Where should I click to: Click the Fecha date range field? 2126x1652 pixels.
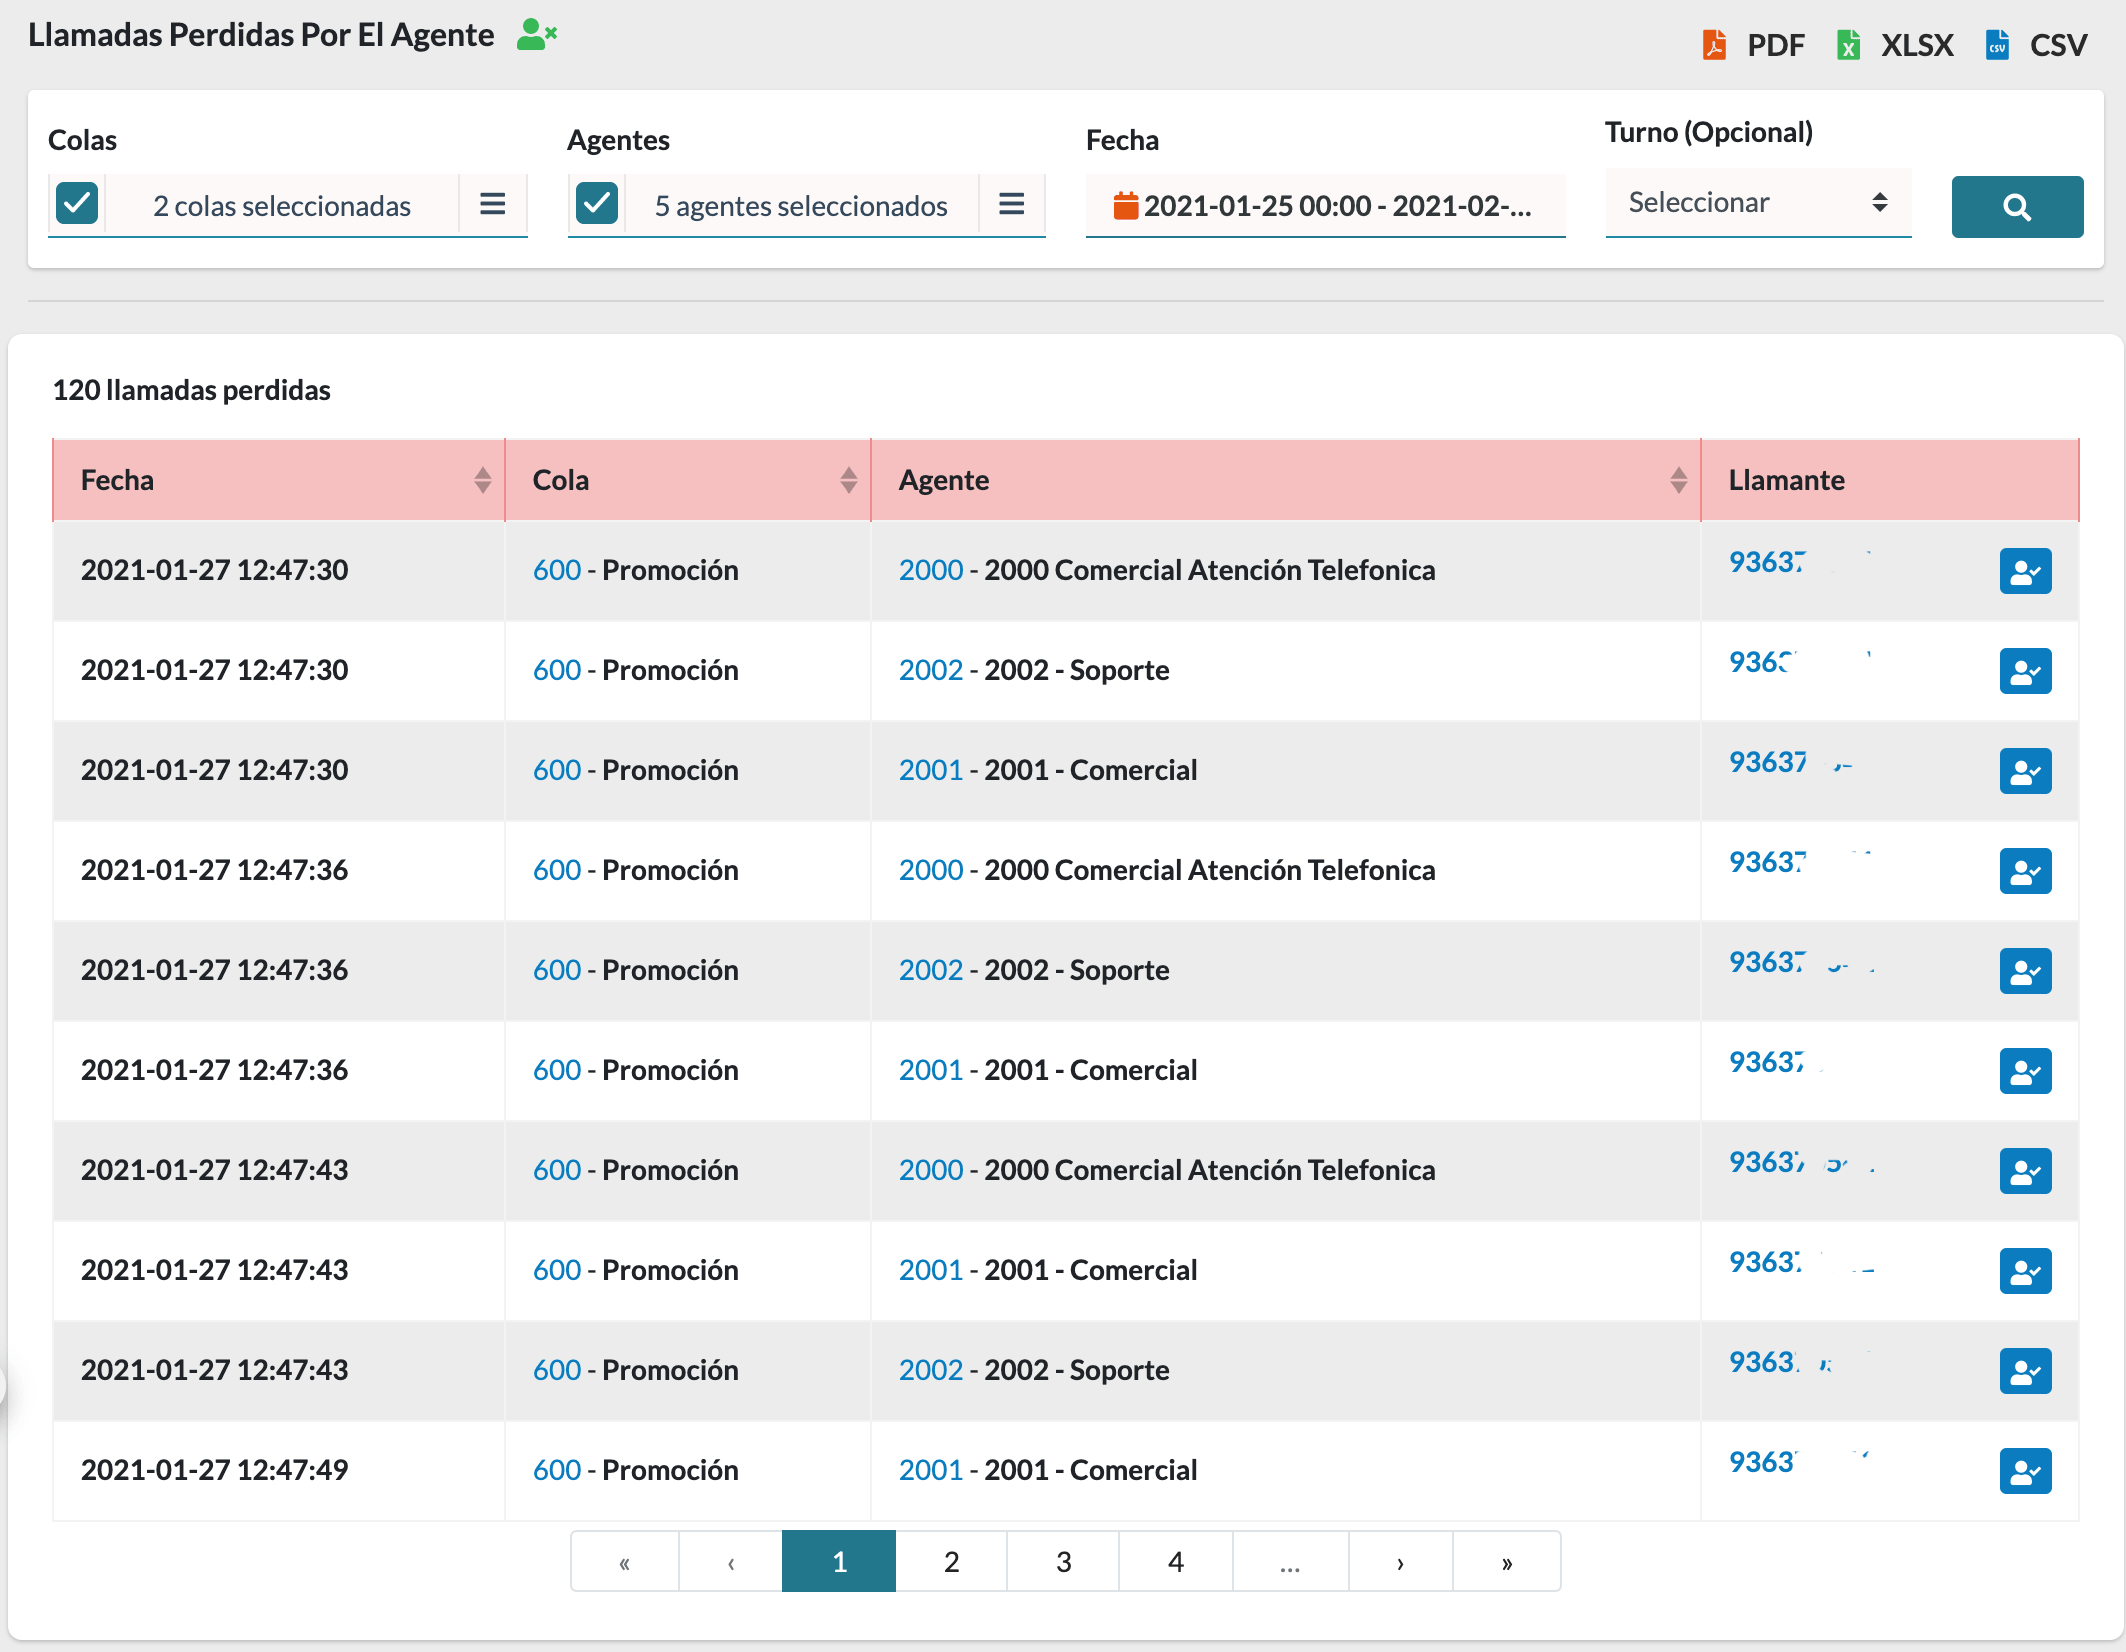(x=1325, y=206)
